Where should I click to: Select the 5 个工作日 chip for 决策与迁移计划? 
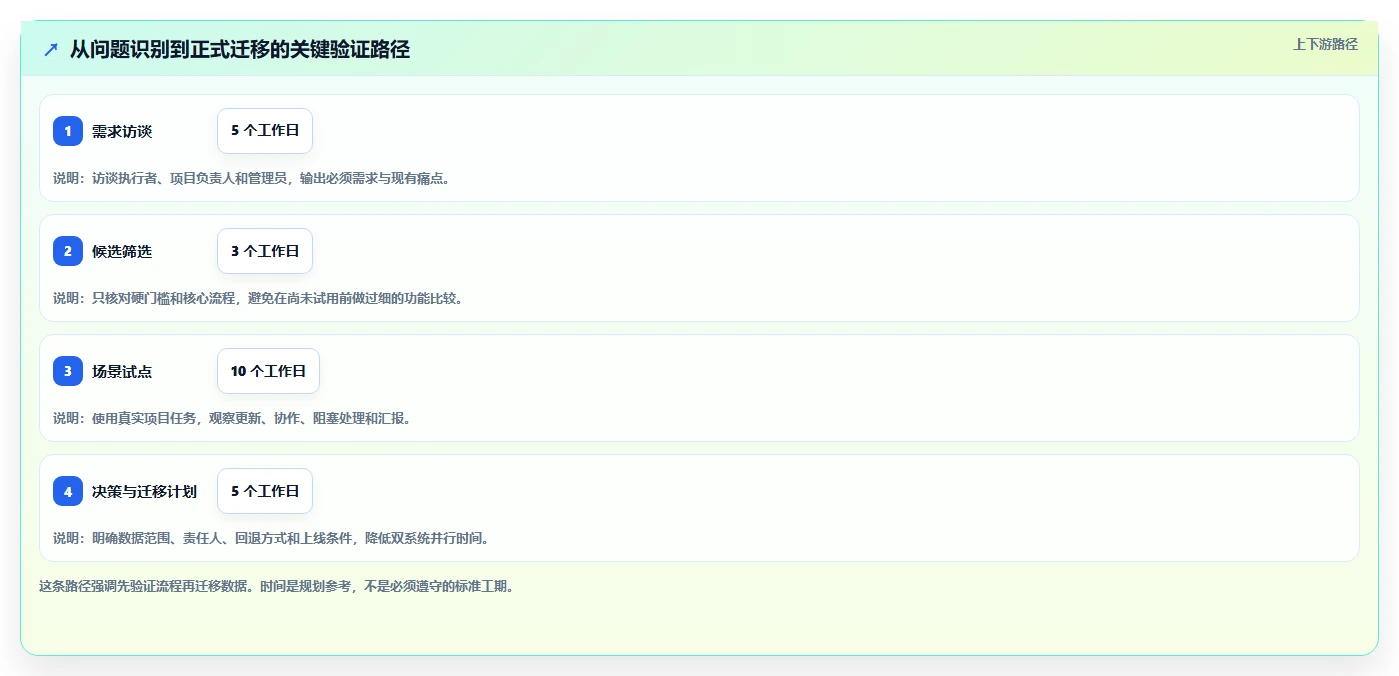[x=265, y=491]
